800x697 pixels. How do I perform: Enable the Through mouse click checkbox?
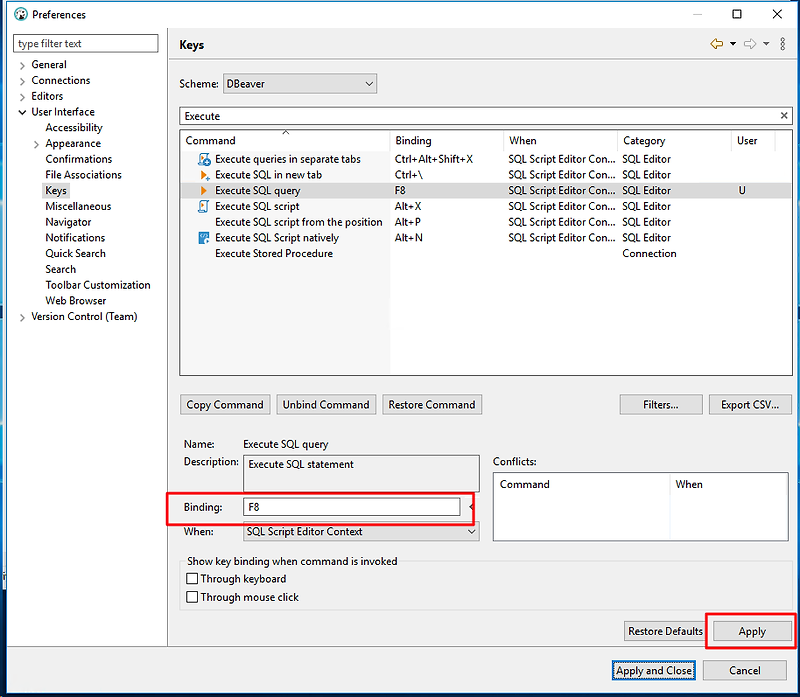(x=192, y=595)
